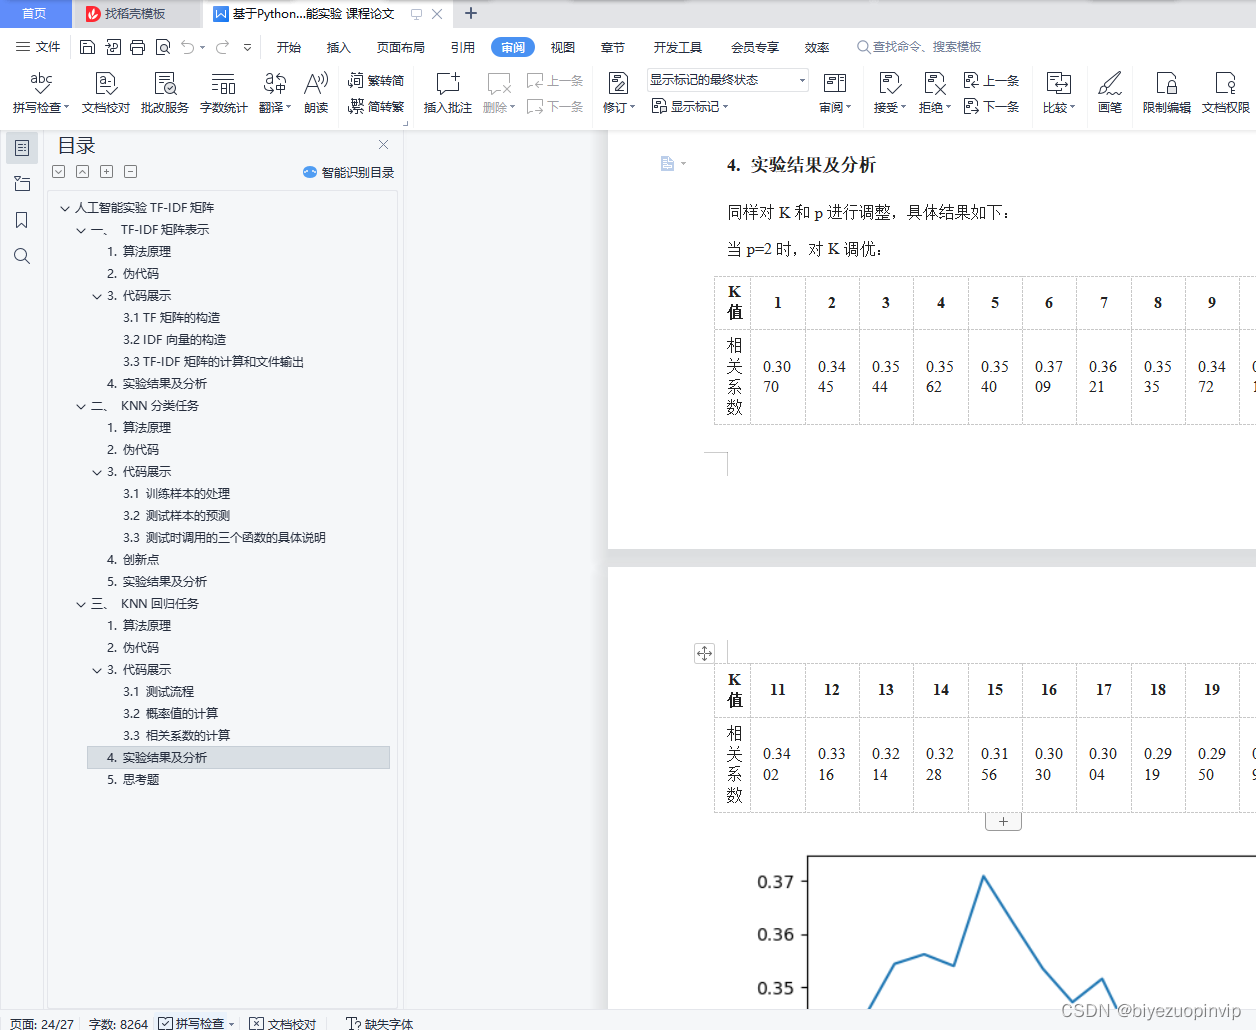
Task: Open the 显示标记 dropdown
Action: click(x=690, y=106)
